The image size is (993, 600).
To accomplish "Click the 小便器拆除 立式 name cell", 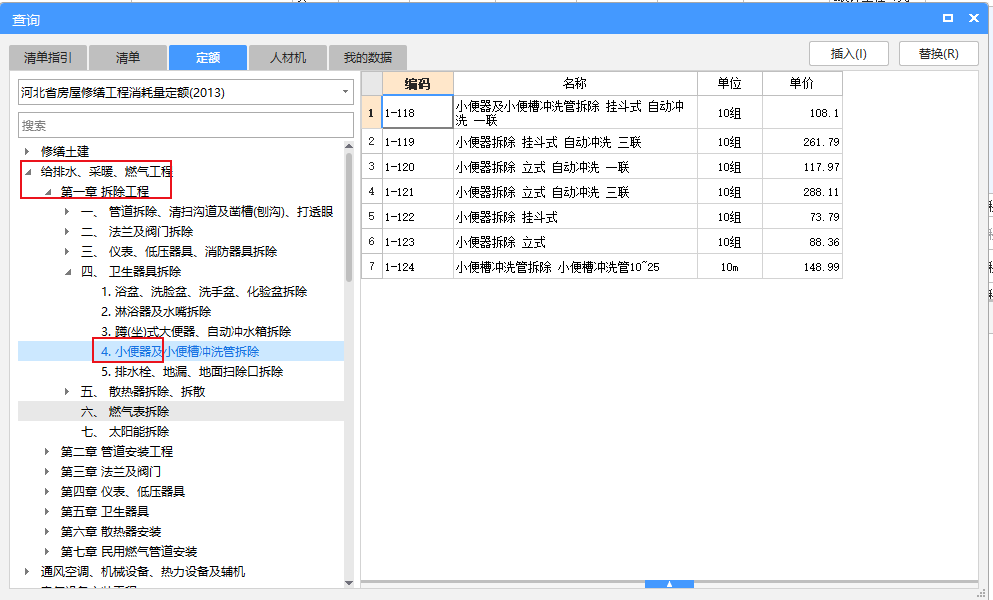I will coord(575,242).
